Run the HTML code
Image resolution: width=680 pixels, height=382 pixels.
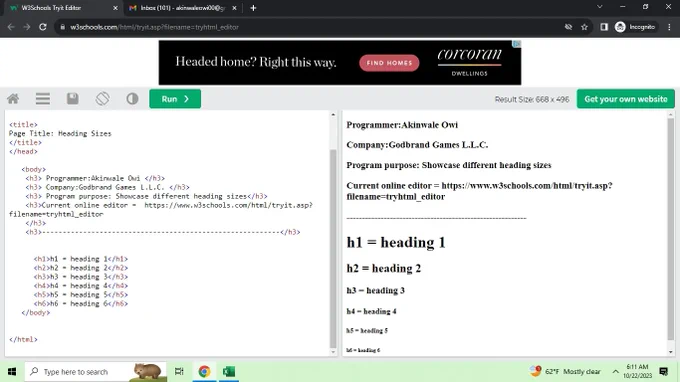point(175,99)
